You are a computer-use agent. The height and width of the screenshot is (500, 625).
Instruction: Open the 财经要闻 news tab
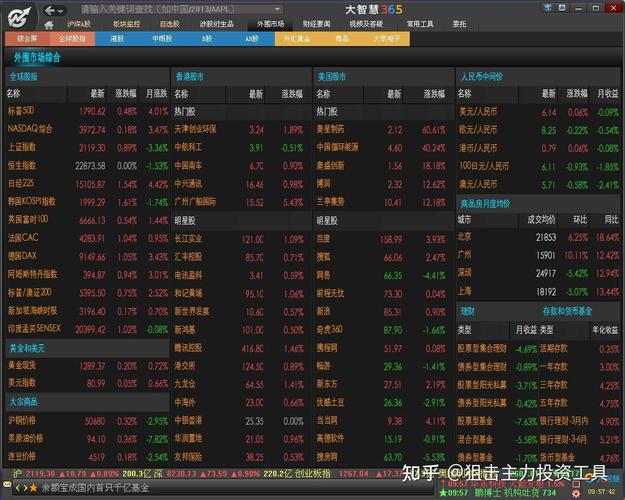tap(317, 23)
